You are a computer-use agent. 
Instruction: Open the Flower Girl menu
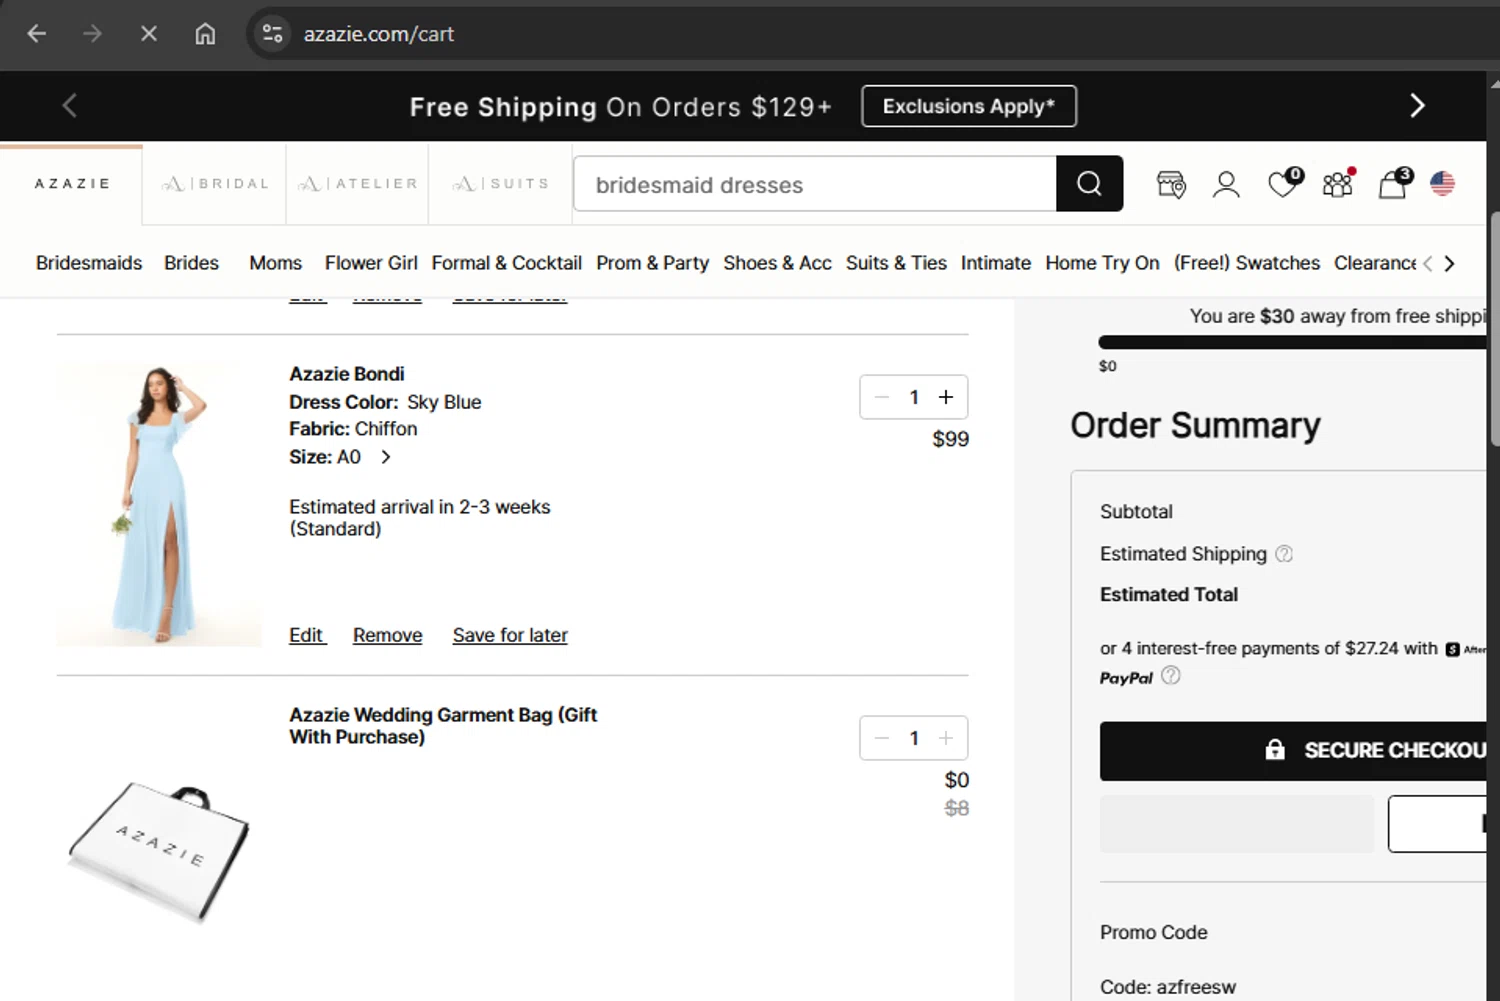click(x=371, y=263)
